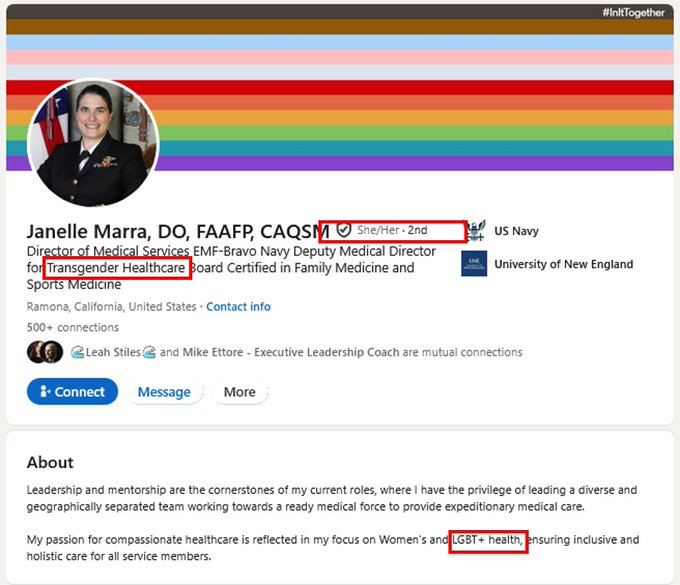Viewport: 680px width, 585px height.
Task: Click the Message button
Action: [x=164, y=392]
